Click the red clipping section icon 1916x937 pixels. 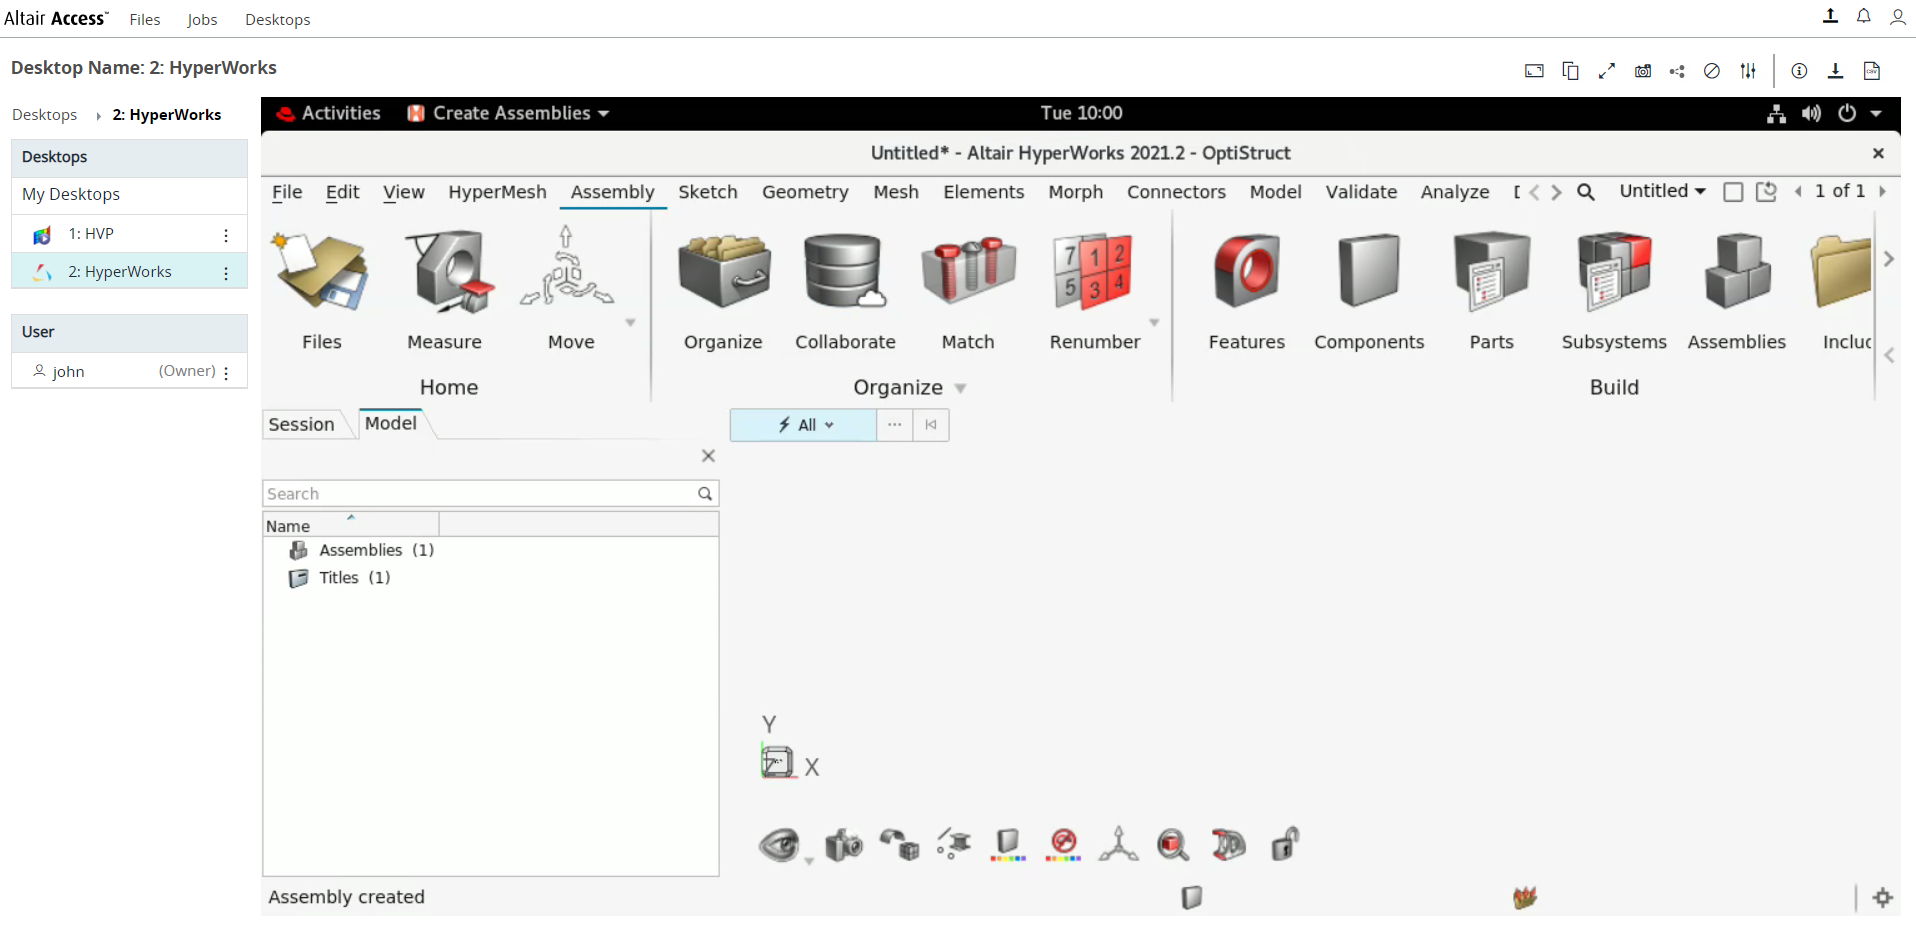coord(1228,845)
